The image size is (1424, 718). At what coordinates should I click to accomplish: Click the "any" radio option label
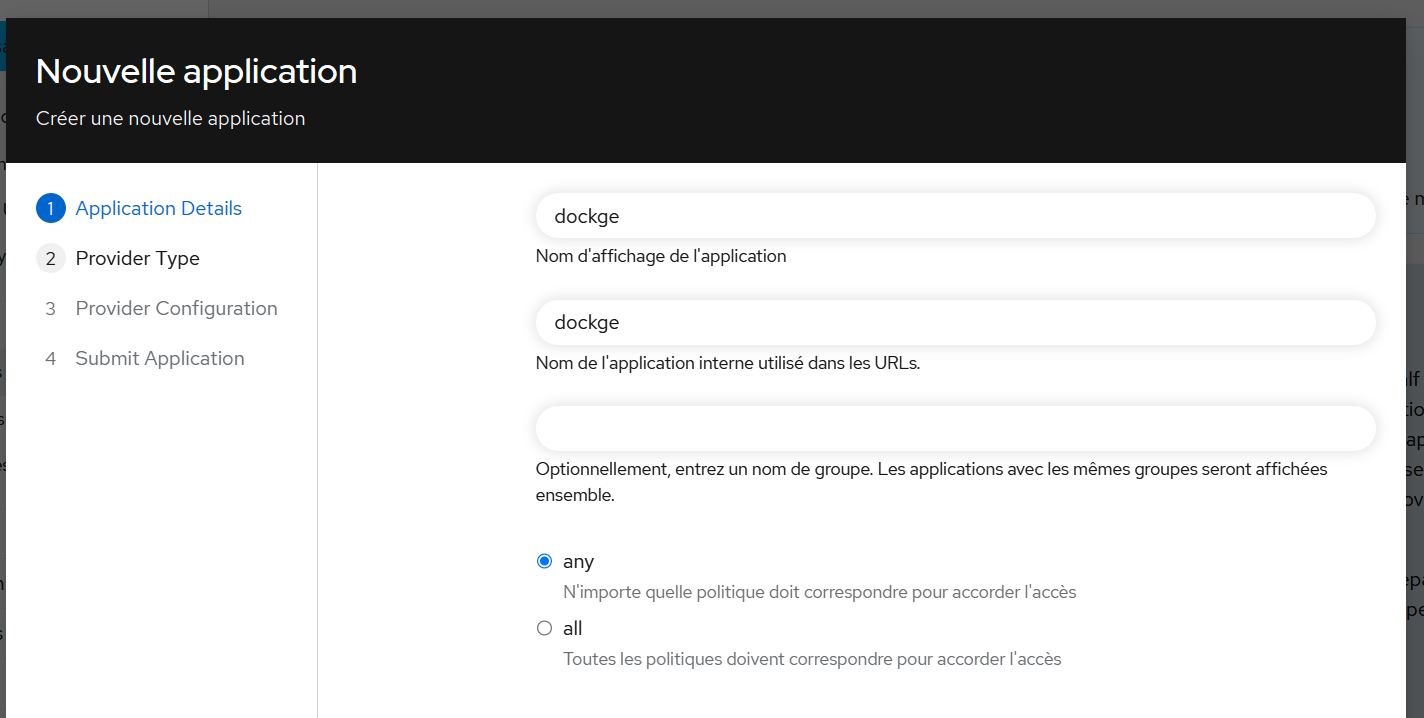[578, 562]
